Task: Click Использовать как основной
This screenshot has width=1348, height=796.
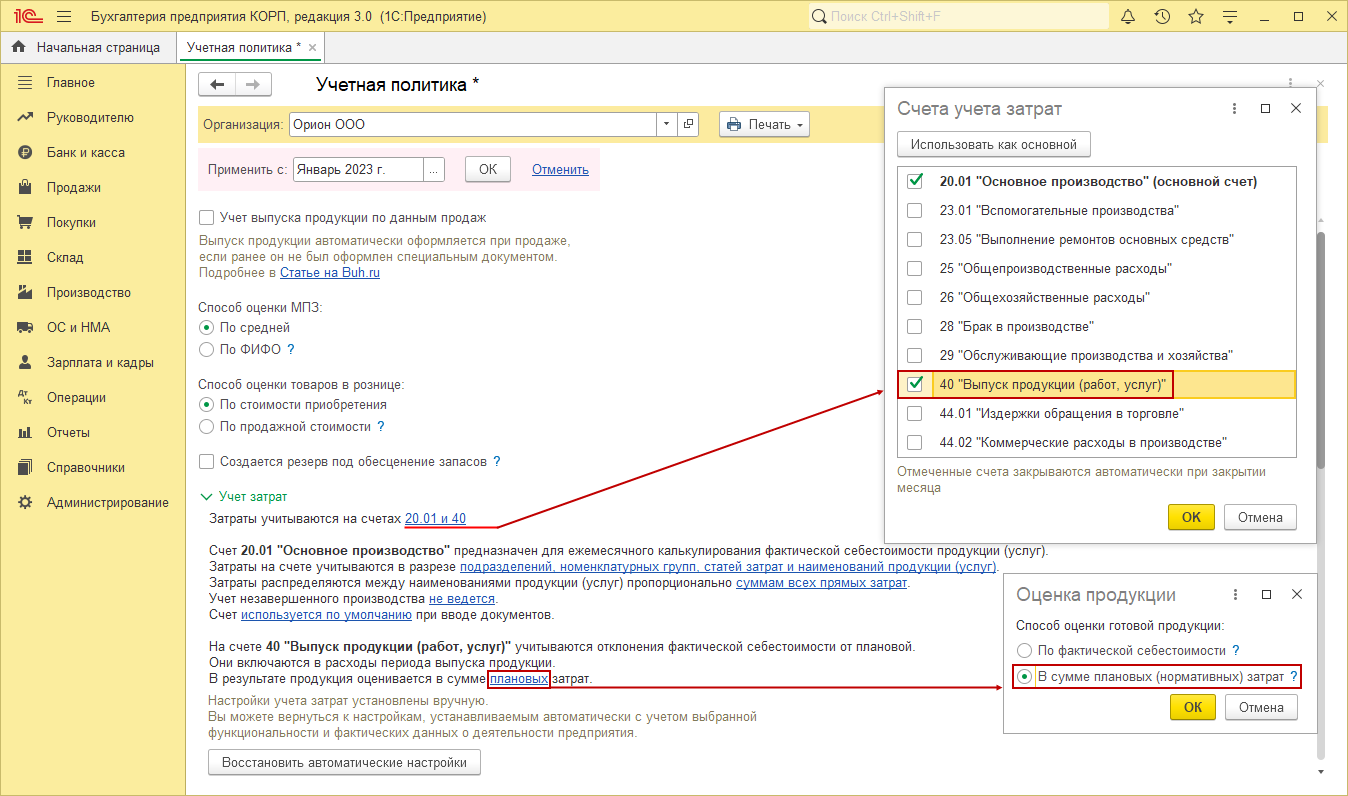Action: click(x=994, y=145)
